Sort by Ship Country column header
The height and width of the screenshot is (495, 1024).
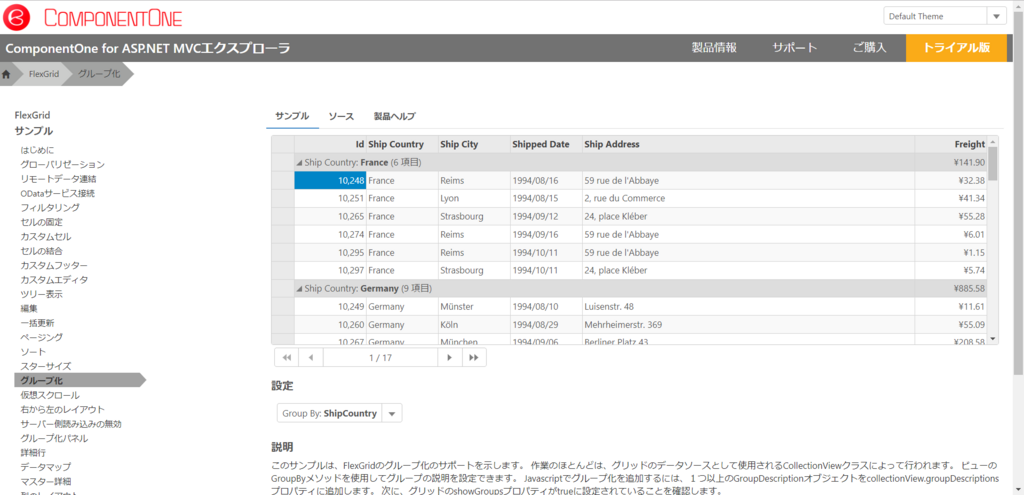point(402,144)
